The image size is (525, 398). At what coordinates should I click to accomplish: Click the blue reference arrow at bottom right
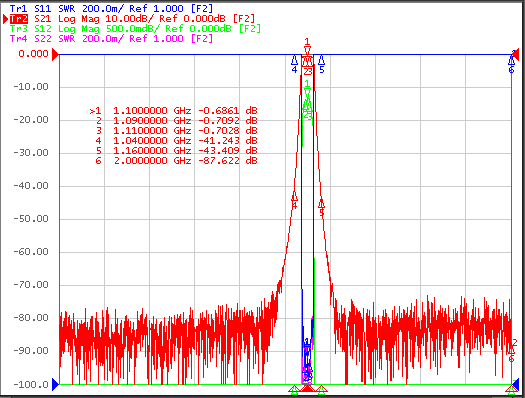516,385
